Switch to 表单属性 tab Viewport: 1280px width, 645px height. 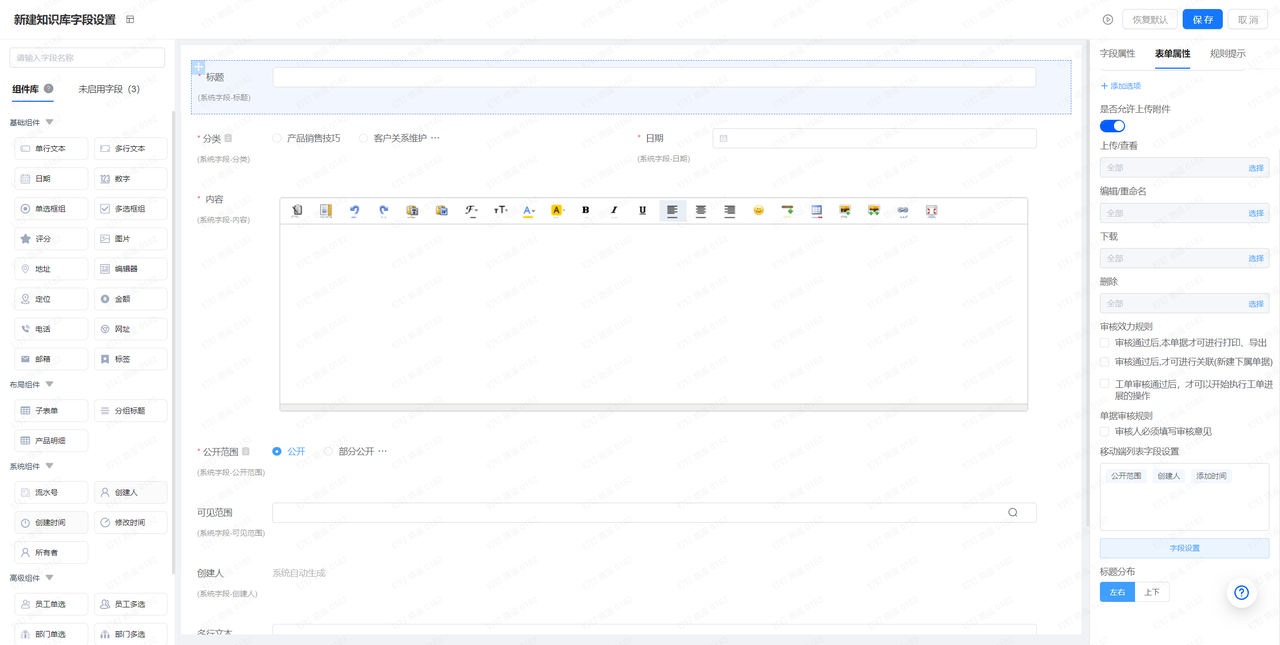1172,54
